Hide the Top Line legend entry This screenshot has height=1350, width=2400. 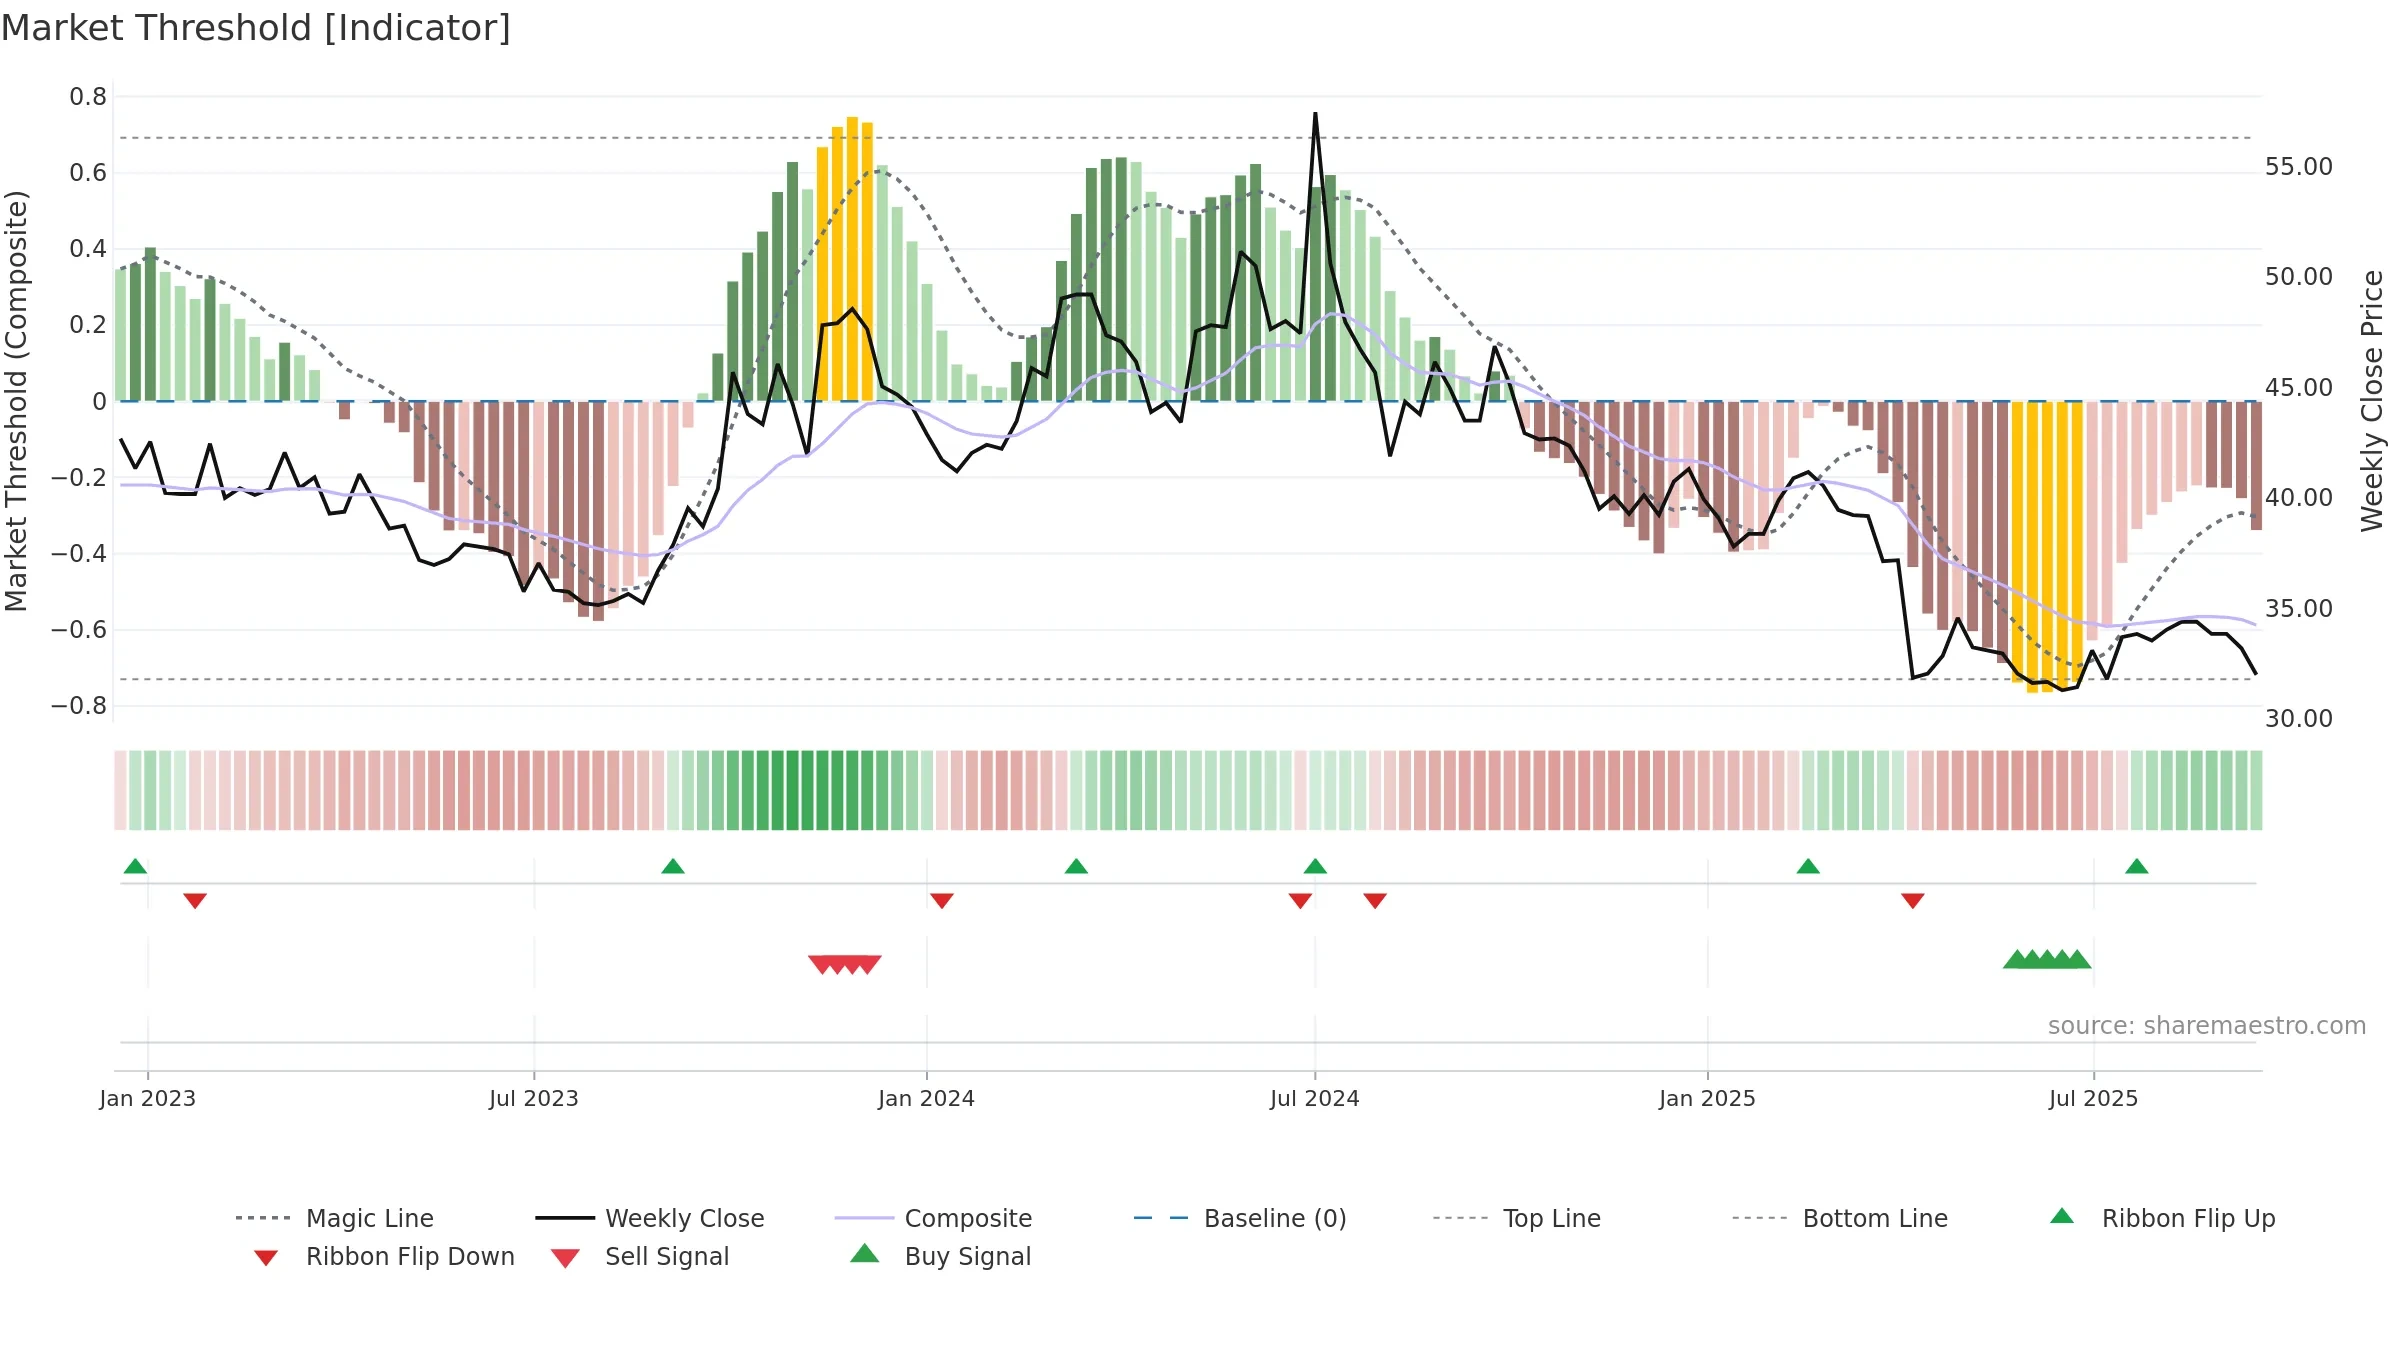(1517, 1218)
